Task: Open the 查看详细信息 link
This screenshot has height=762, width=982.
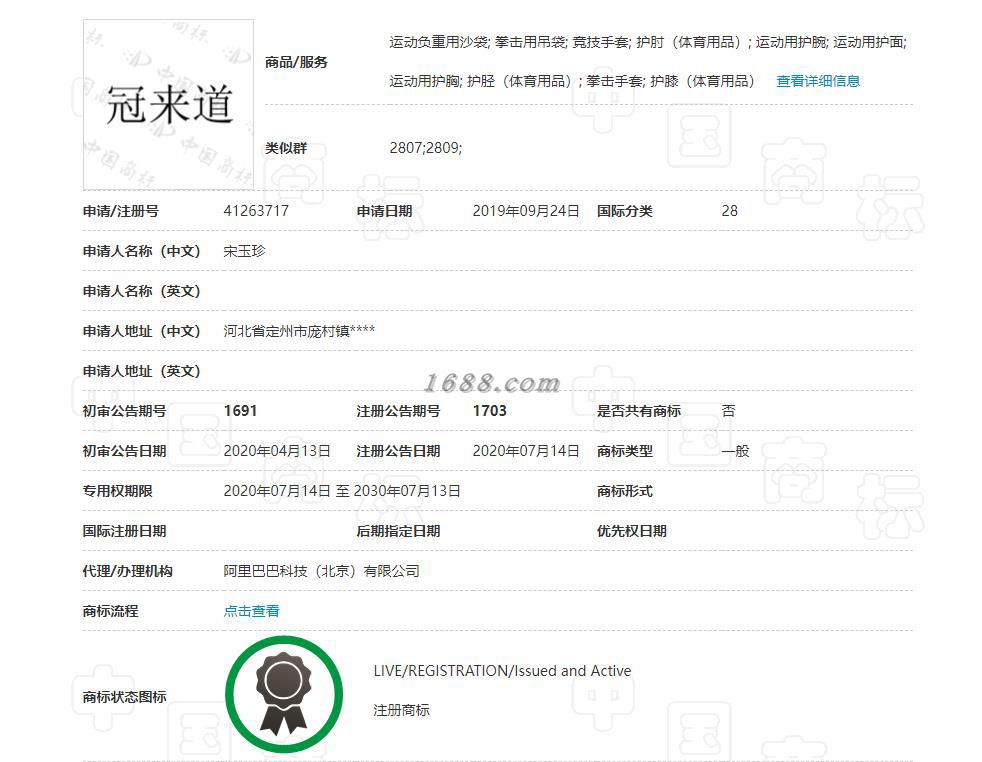Action: (818, 81)
